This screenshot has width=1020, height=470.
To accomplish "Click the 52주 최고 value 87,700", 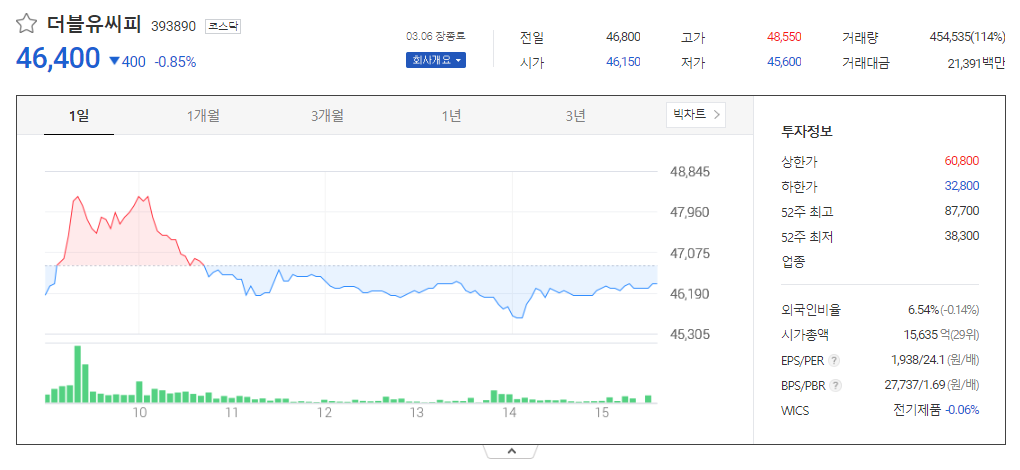I will point(961,211).
